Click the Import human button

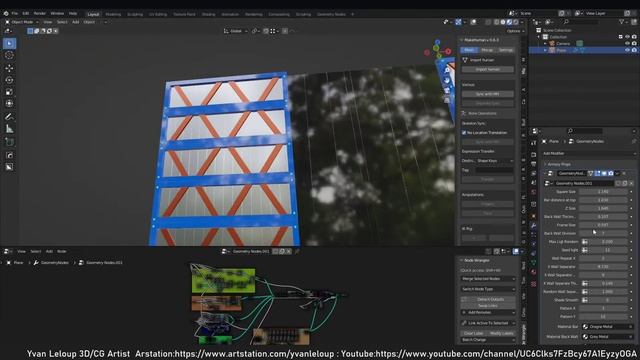point(488,69)
